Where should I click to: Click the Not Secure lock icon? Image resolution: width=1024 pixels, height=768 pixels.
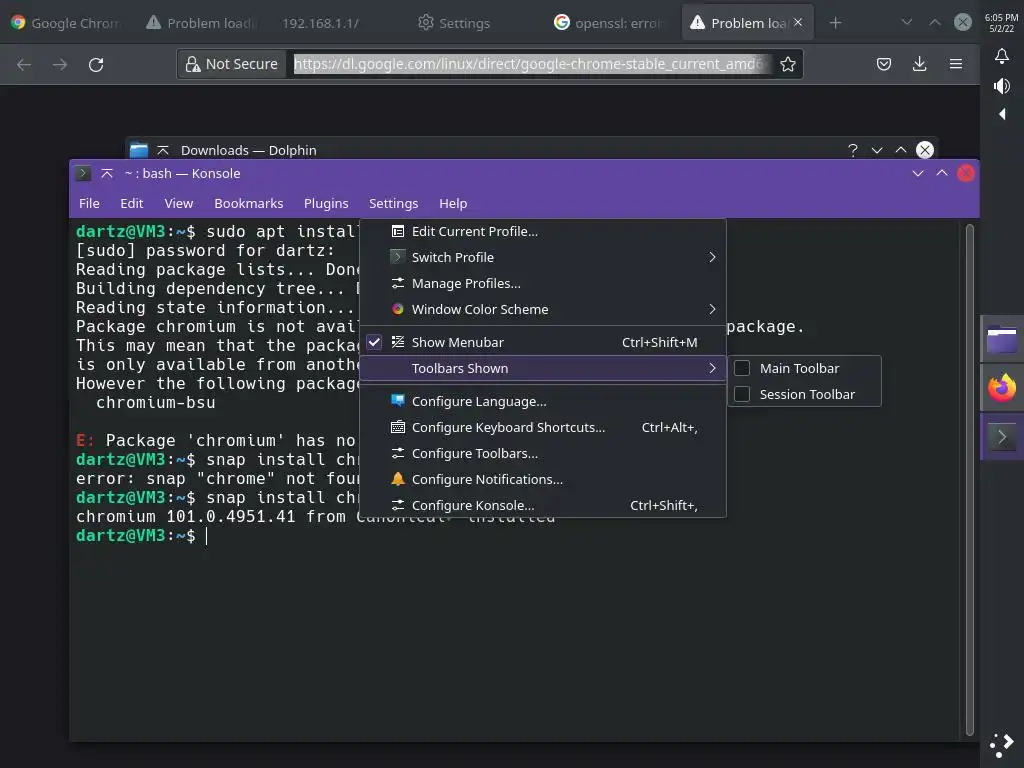pos(193,64)
